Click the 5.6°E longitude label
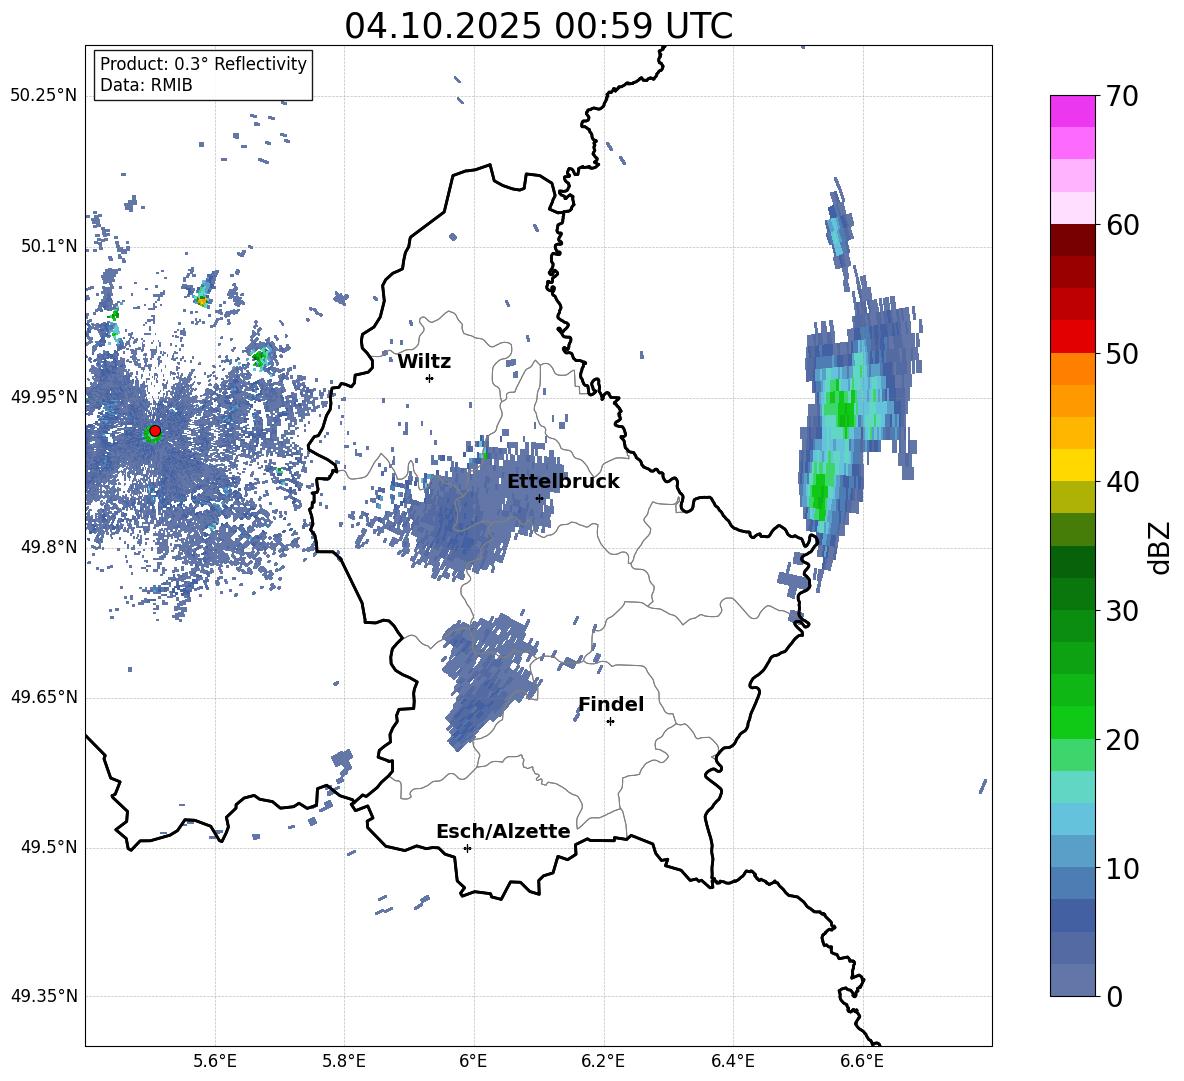 (x=214, y=1062)
